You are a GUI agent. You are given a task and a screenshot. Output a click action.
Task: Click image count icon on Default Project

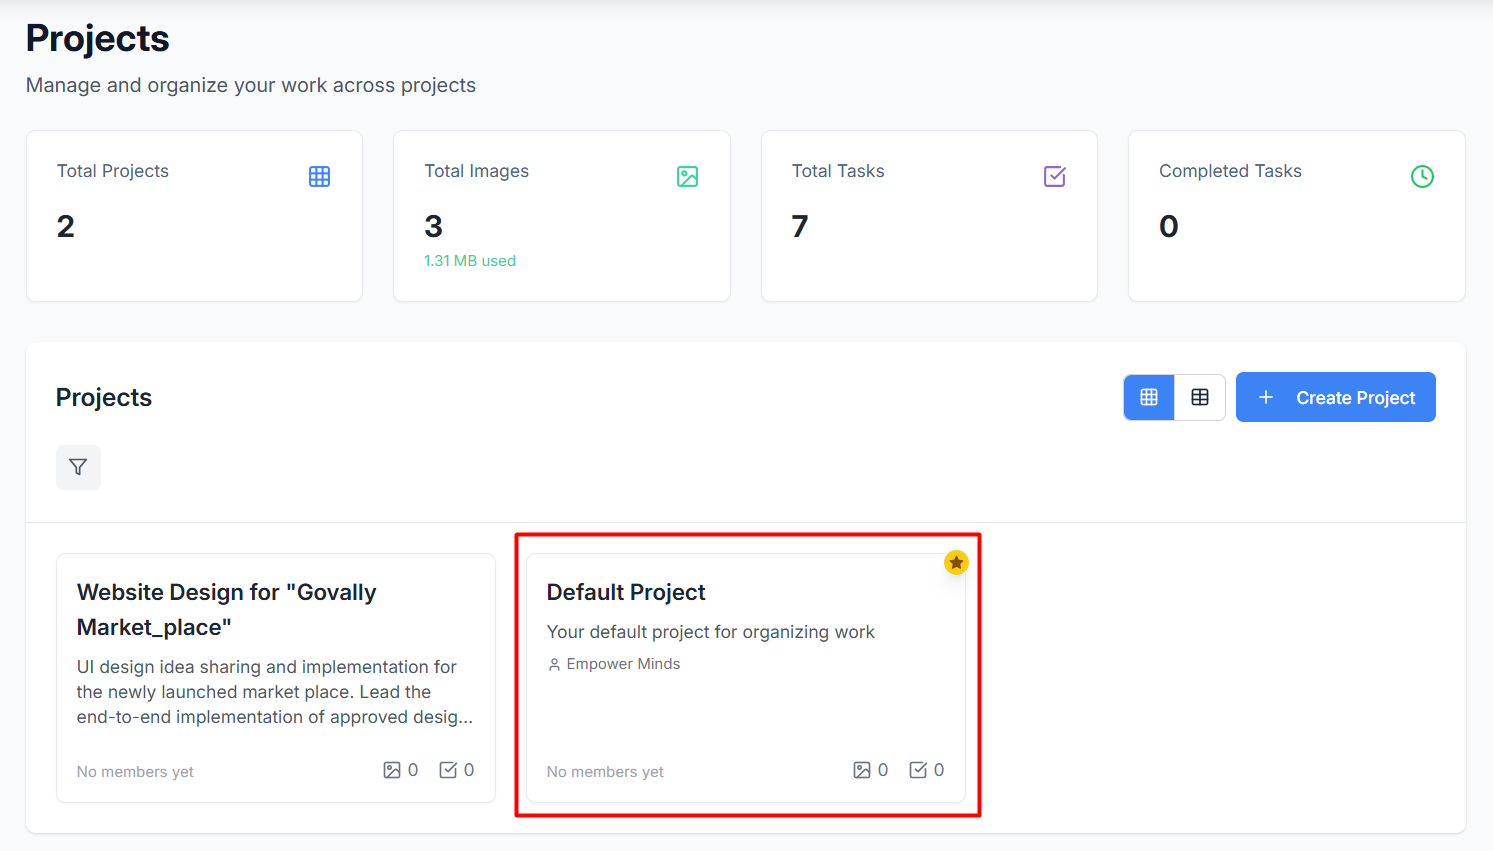[x=862, y=770]
